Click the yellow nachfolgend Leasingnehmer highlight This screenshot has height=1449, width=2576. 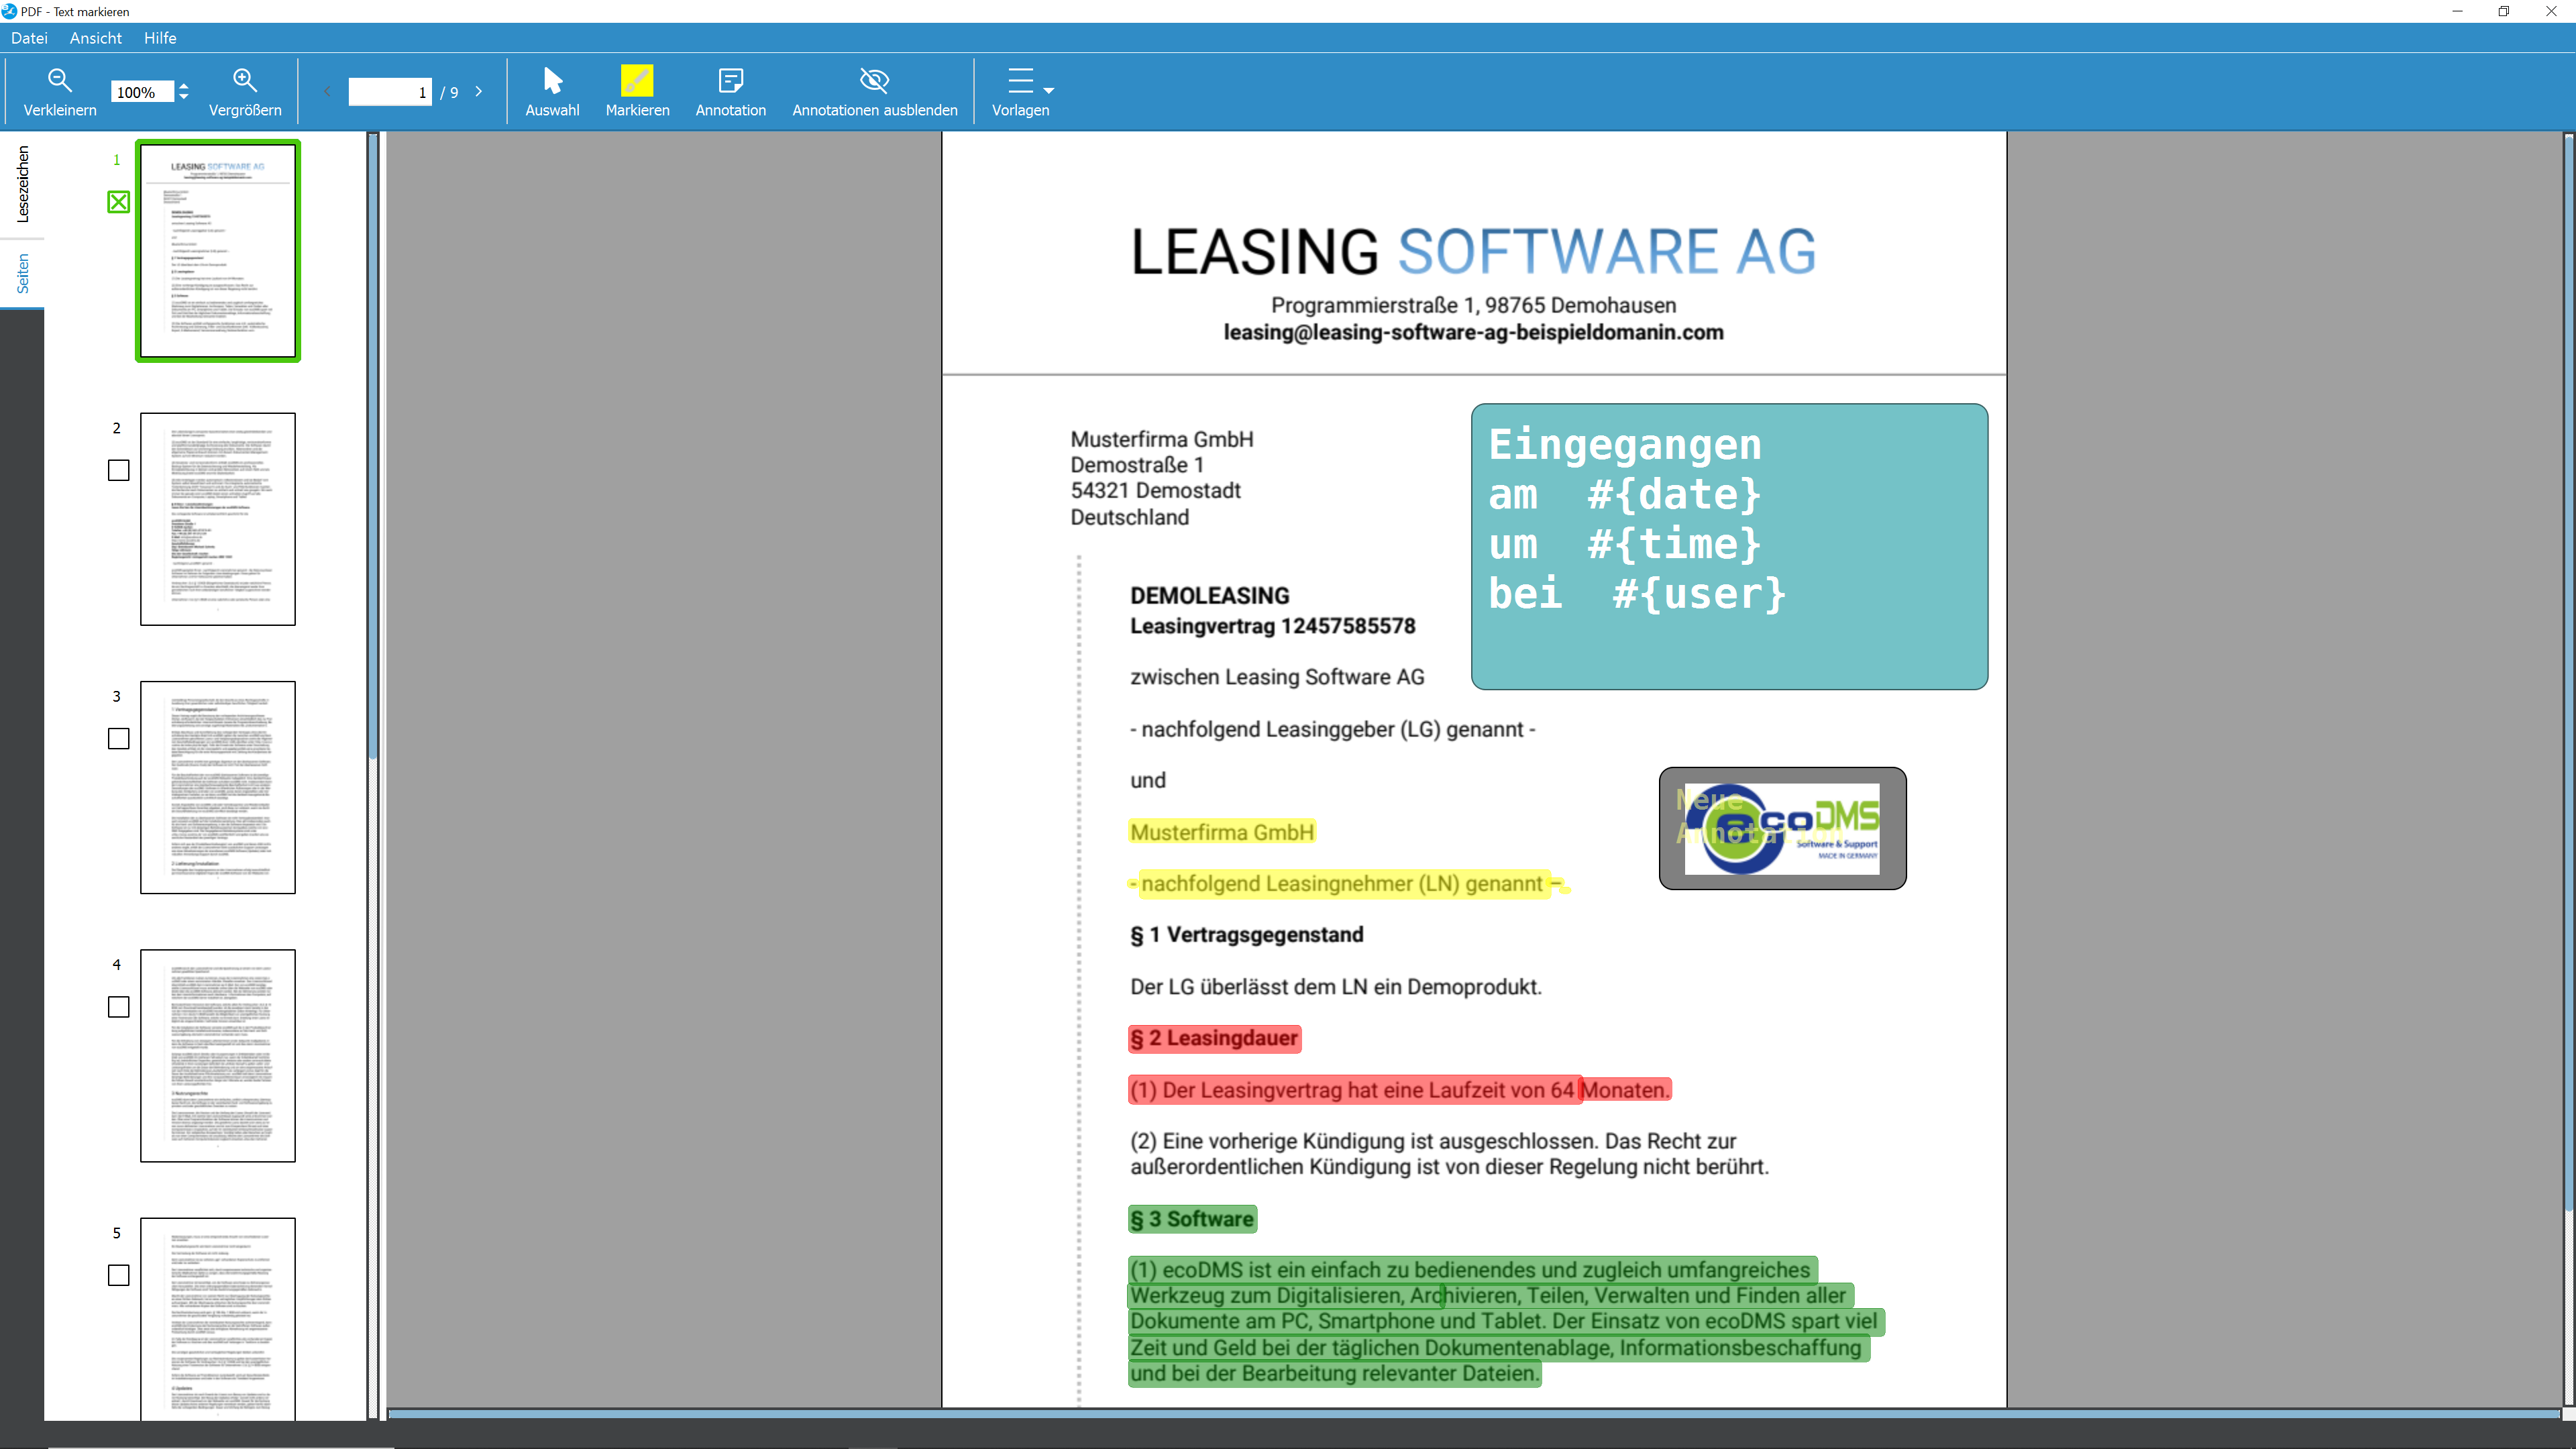click(x=1349, y=884)
